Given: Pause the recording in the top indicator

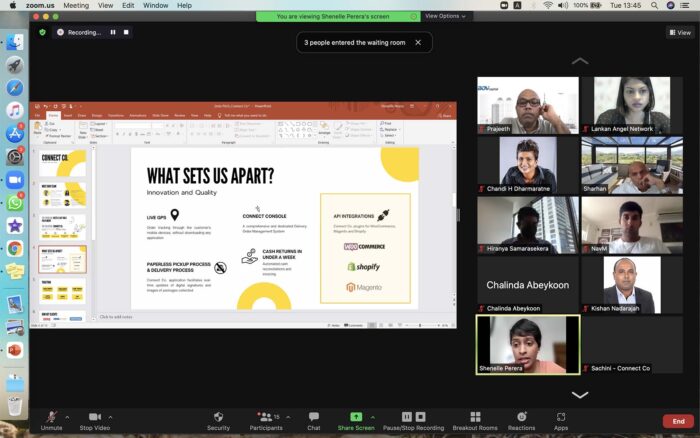Looking at the screenshot, I should 112,32.
